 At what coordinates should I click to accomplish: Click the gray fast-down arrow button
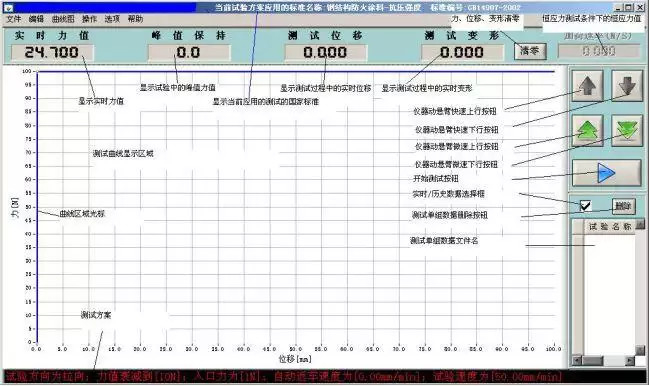coord(627,86)
